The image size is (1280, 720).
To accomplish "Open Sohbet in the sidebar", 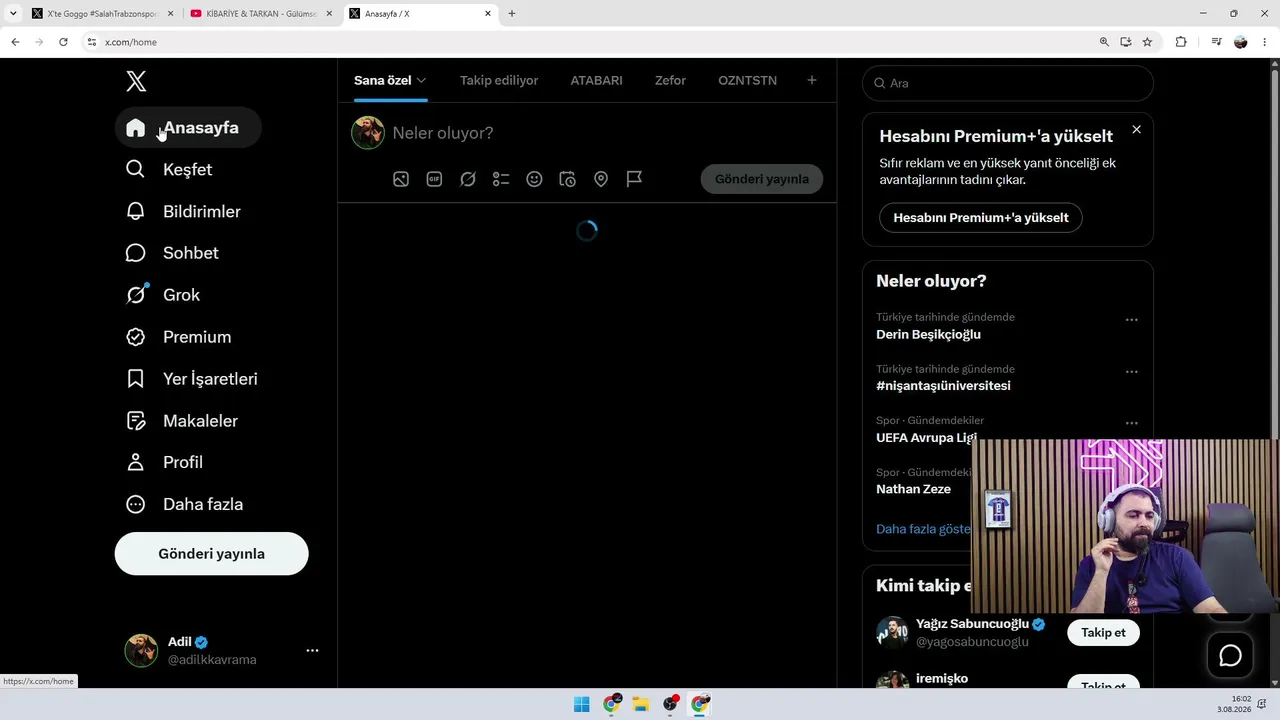I will [172, 253].
